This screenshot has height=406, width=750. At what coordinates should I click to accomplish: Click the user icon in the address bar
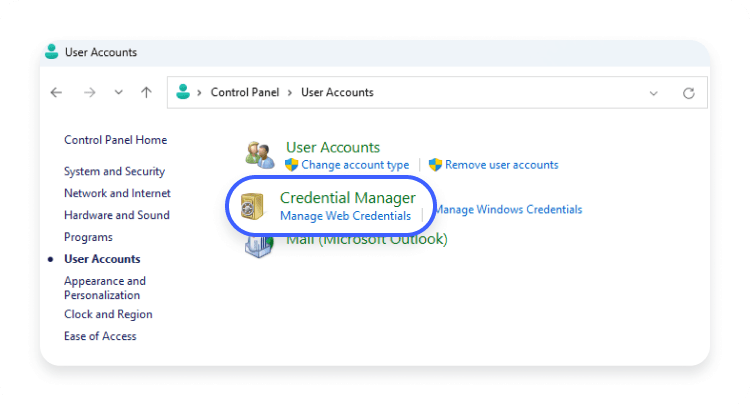click(x=183, y=92)
